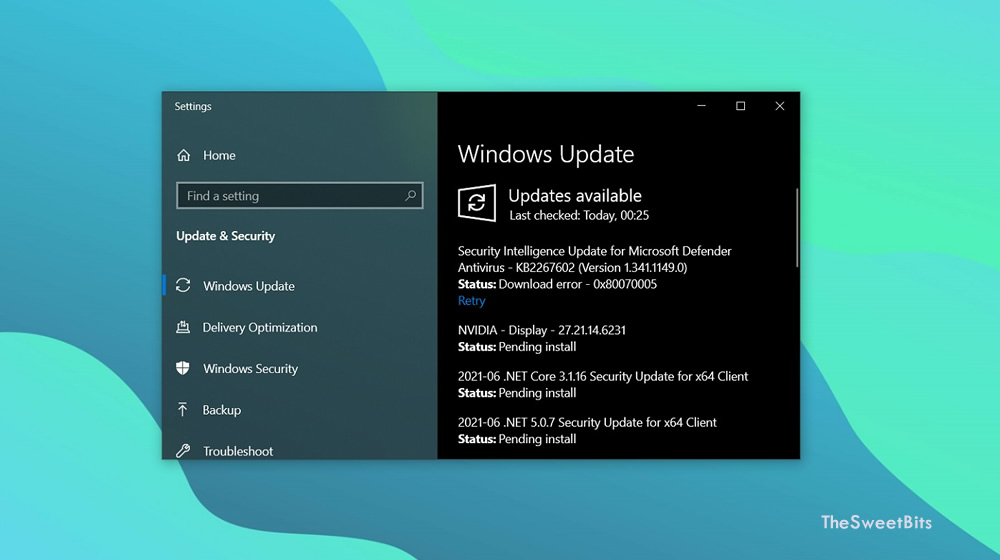Click Security Intelligence Update KB2267602 entry
1000x560 pixels.
pyautogui.click(x=594, y=259)
